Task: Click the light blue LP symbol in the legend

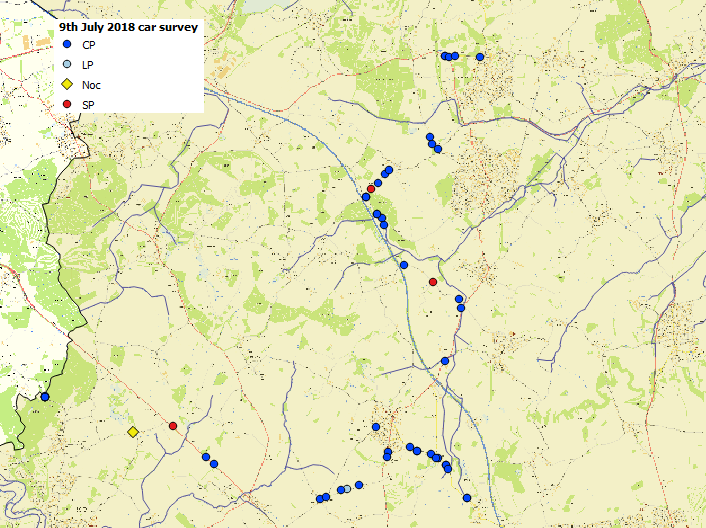Action: [67, 64]
